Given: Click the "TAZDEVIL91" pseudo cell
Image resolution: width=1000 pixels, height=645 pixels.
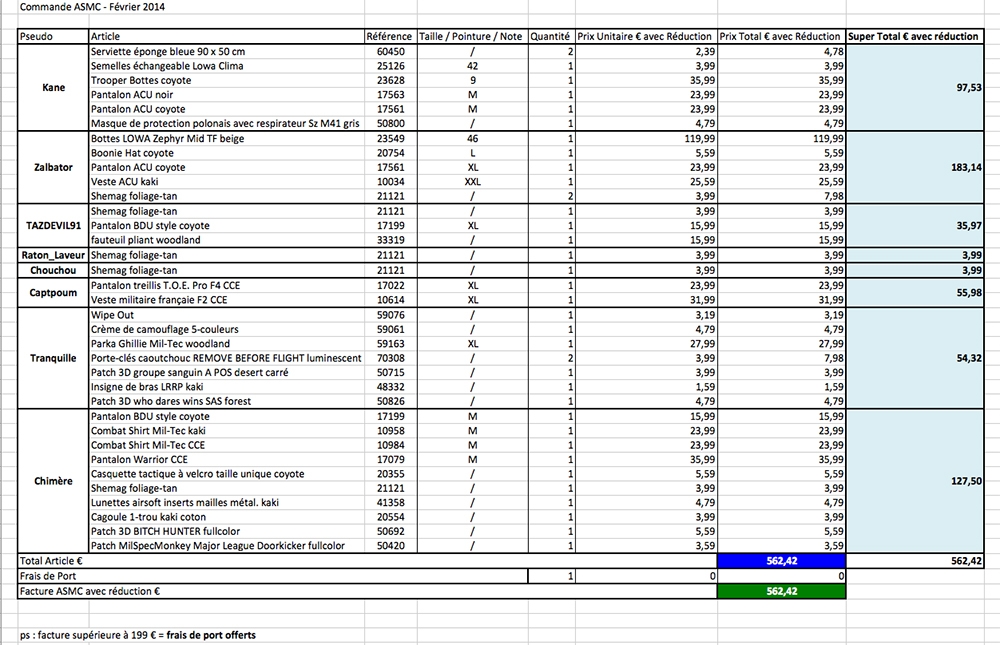Looking at the screenshot, I should [x=53, y=226].
